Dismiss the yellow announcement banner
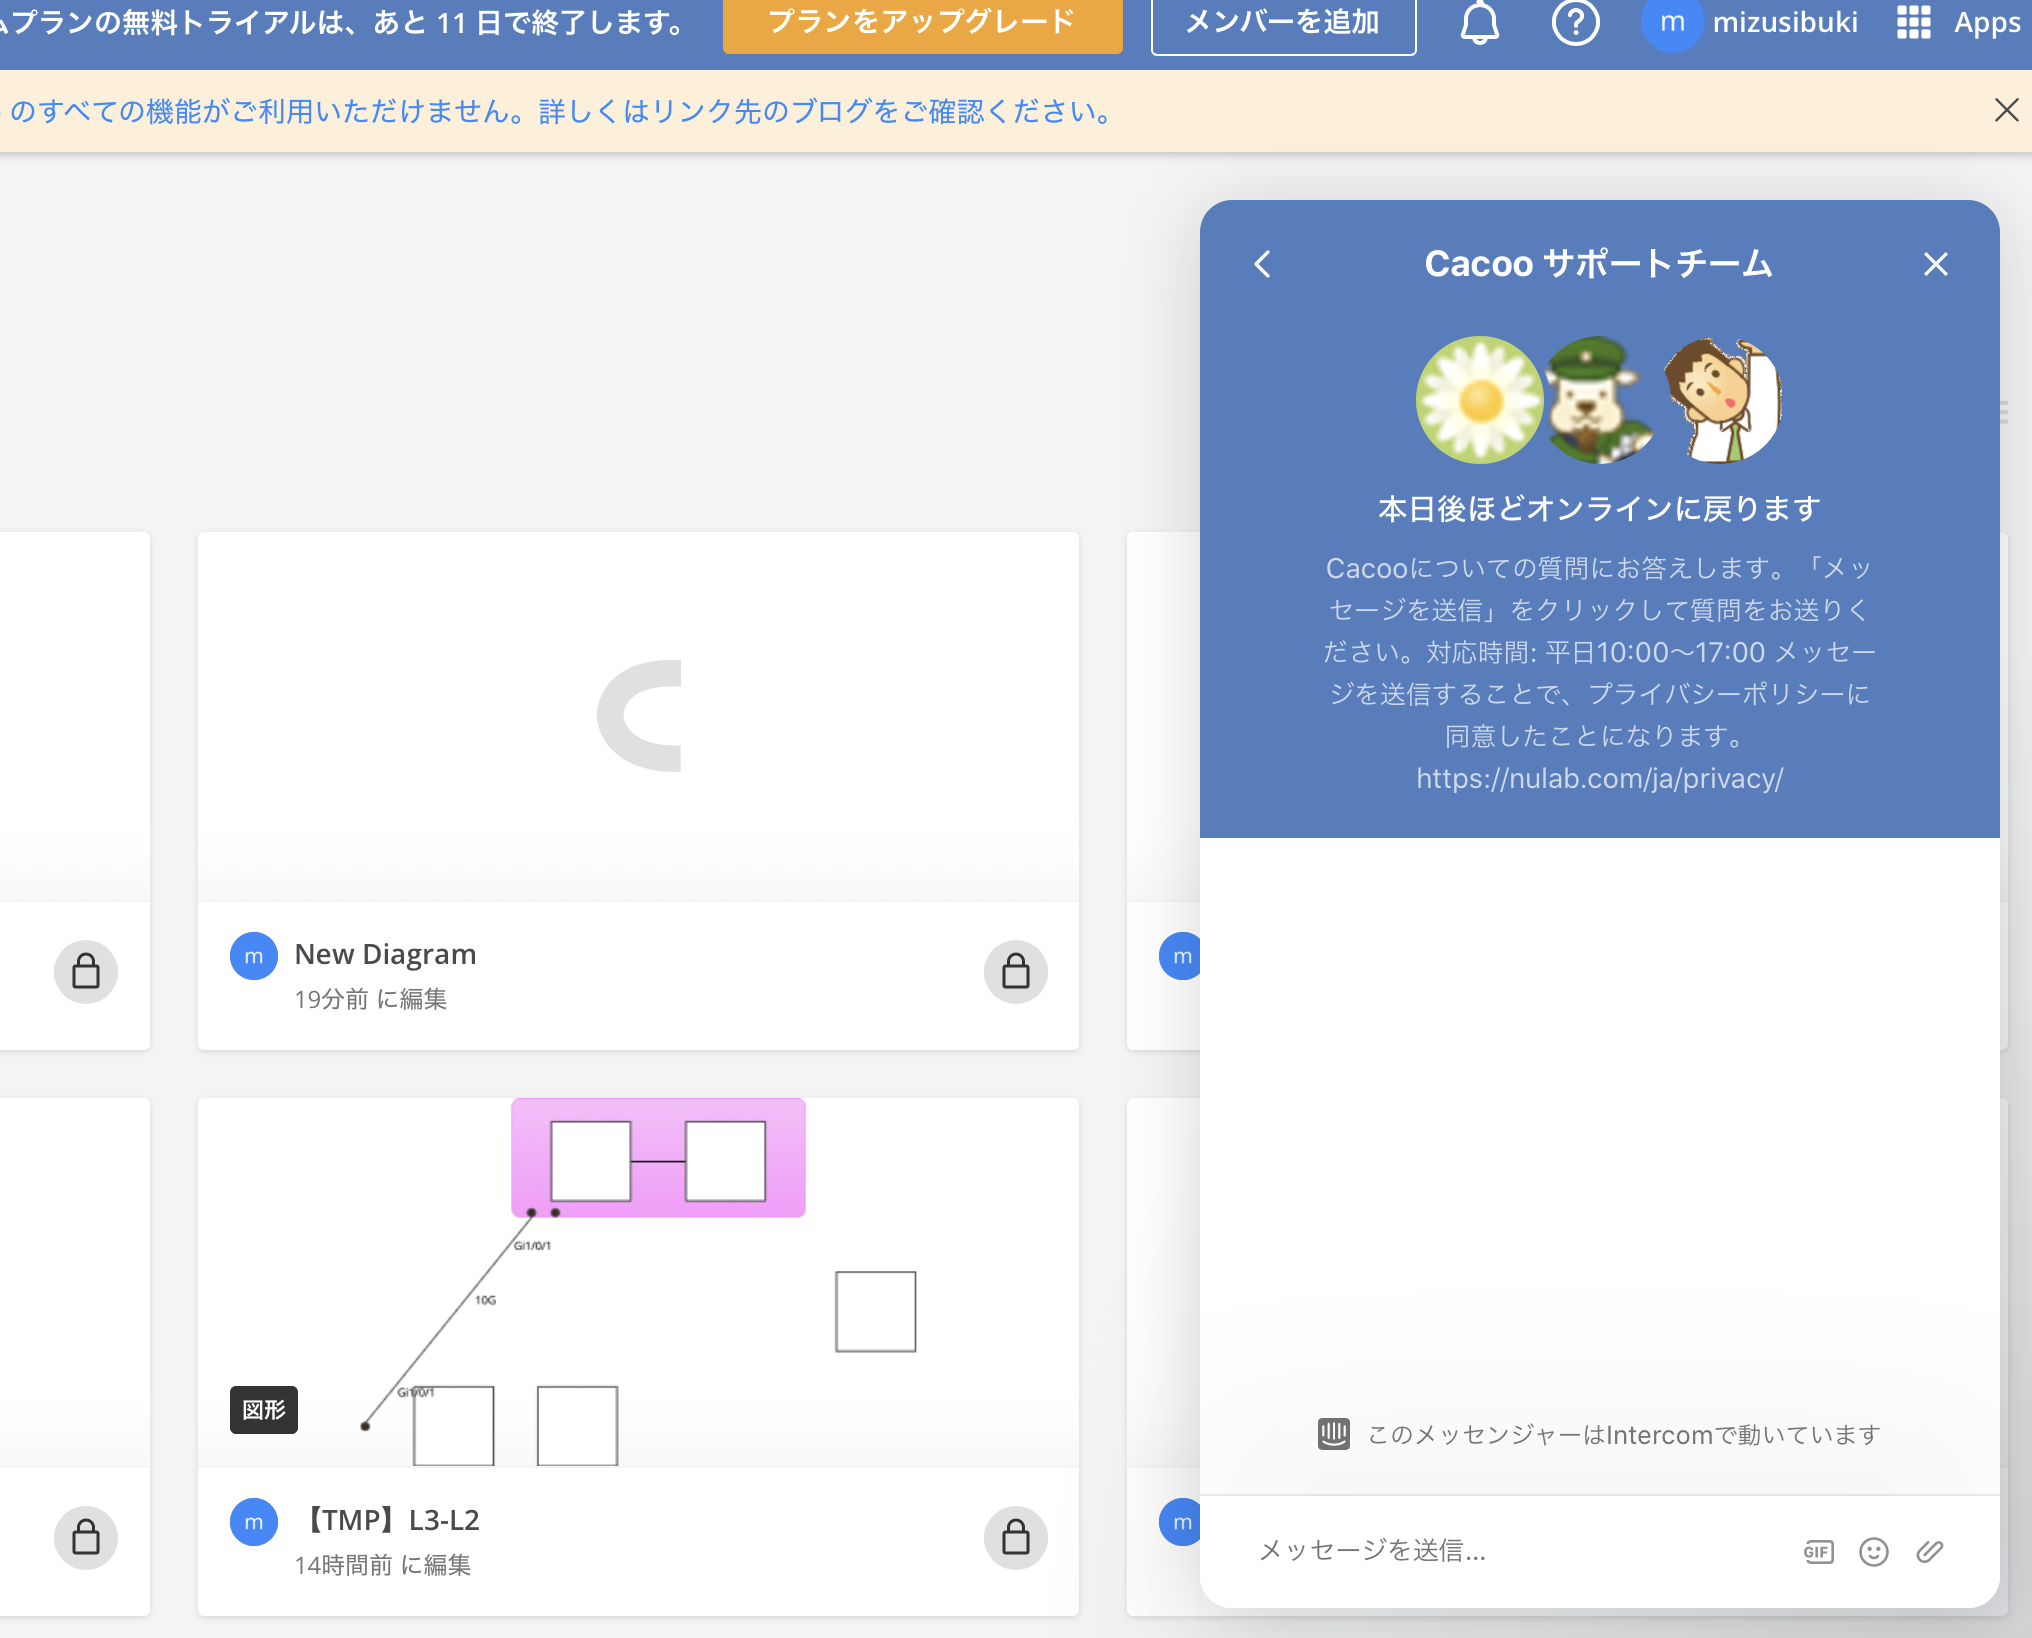Screen dimensions: 2032x1638 point(2006,110)
